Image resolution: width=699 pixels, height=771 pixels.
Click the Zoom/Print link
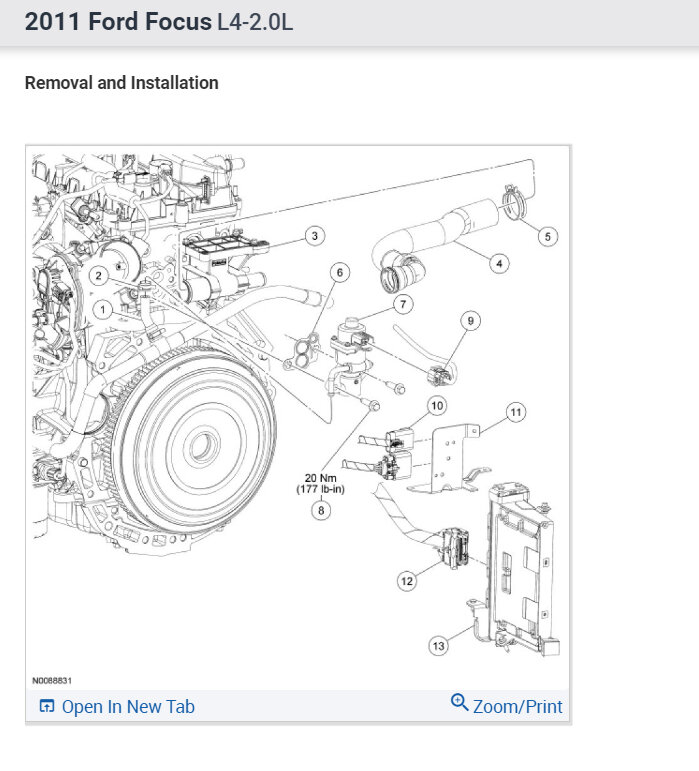point(507,706)
